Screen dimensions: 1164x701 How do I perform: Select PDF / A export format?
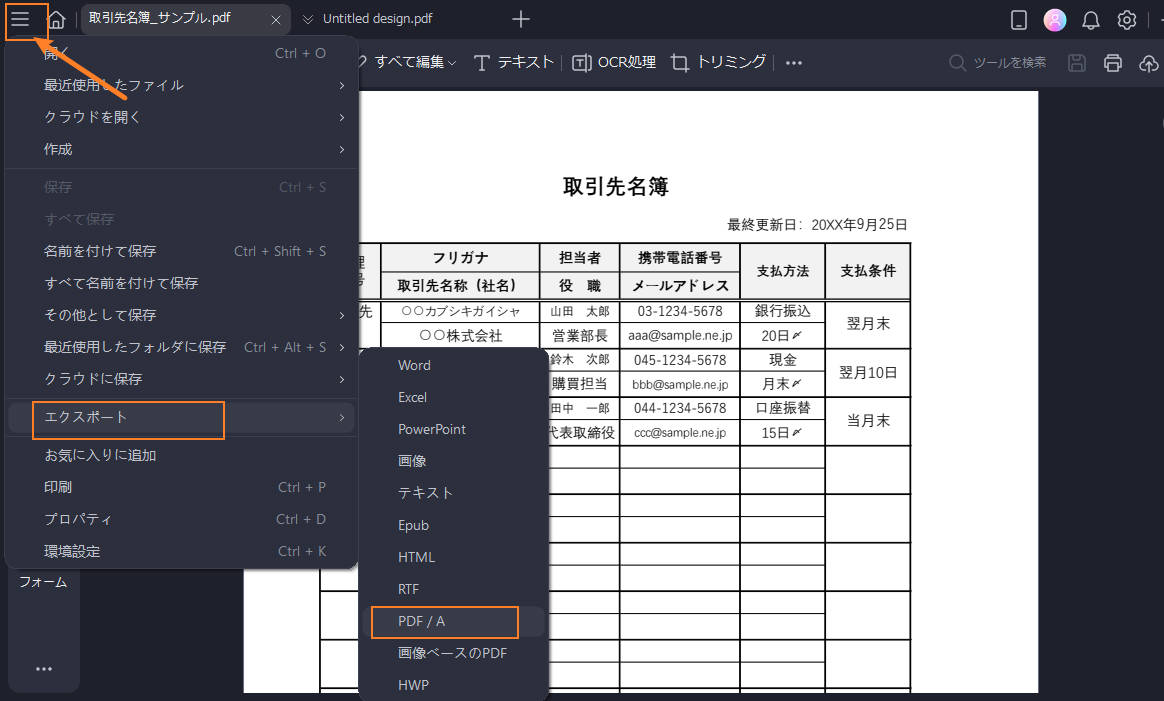423,621
